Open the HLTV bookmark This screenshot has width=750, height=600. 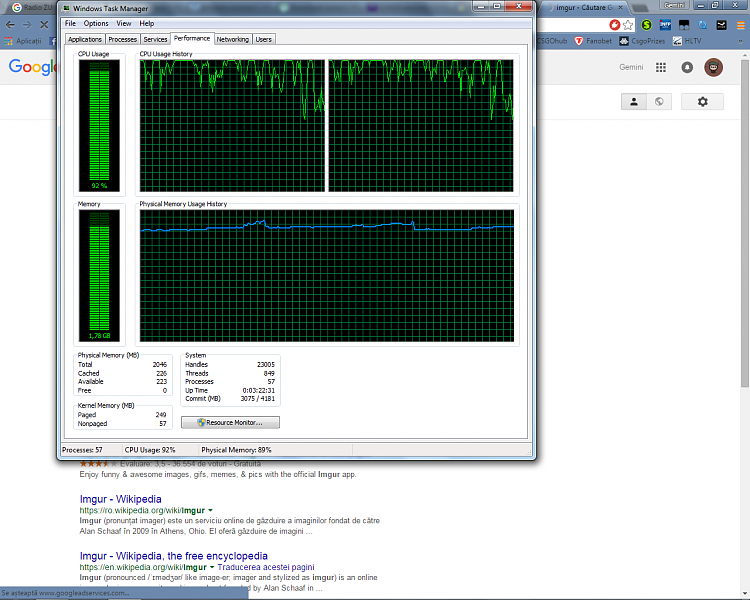687,41
